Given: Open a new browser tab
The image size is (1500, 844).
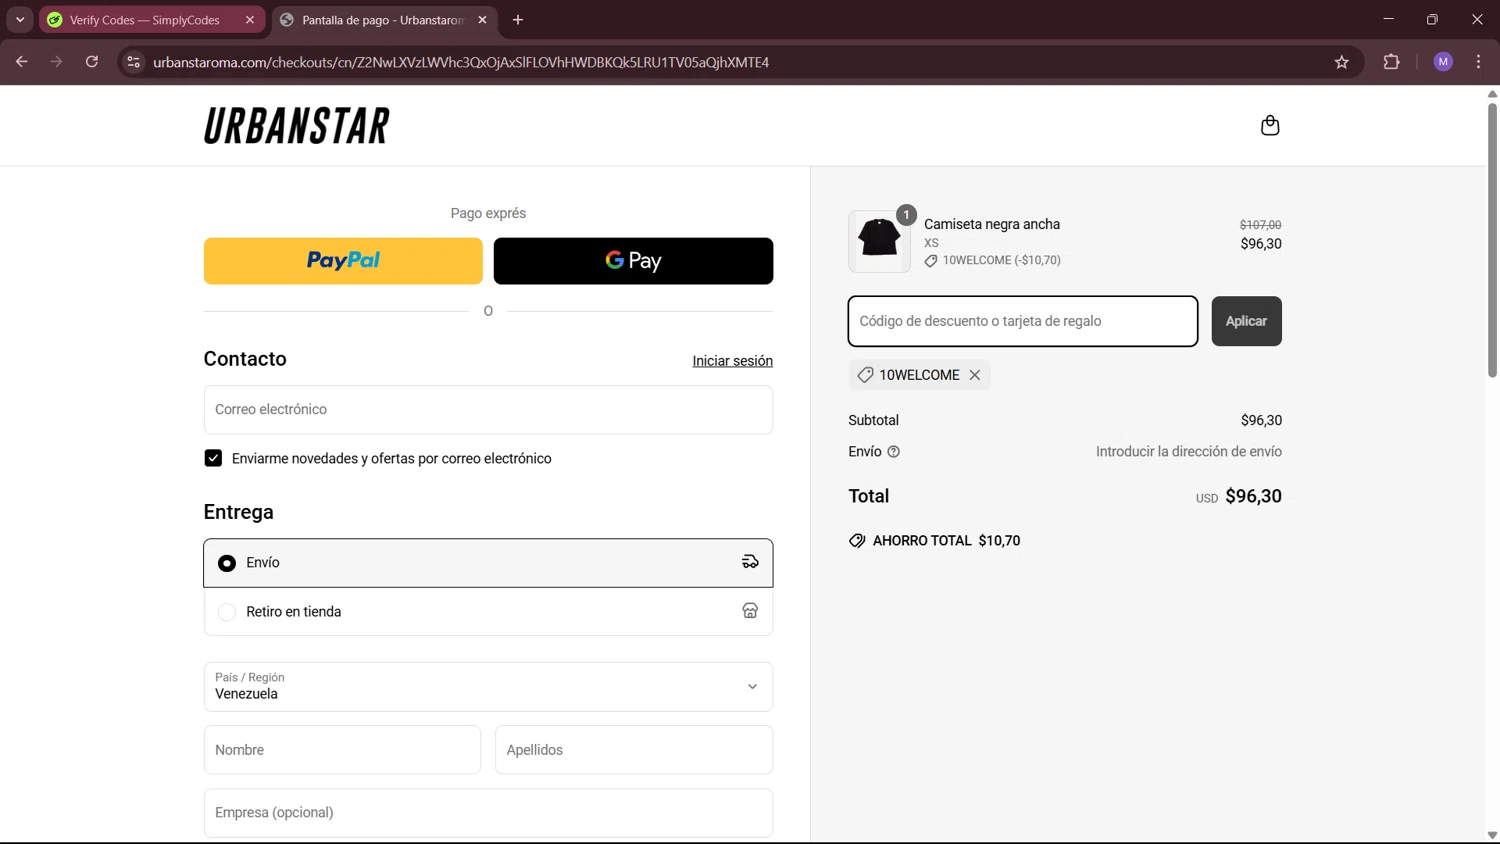Looking at the screenshot, I should tap(518, 20).
